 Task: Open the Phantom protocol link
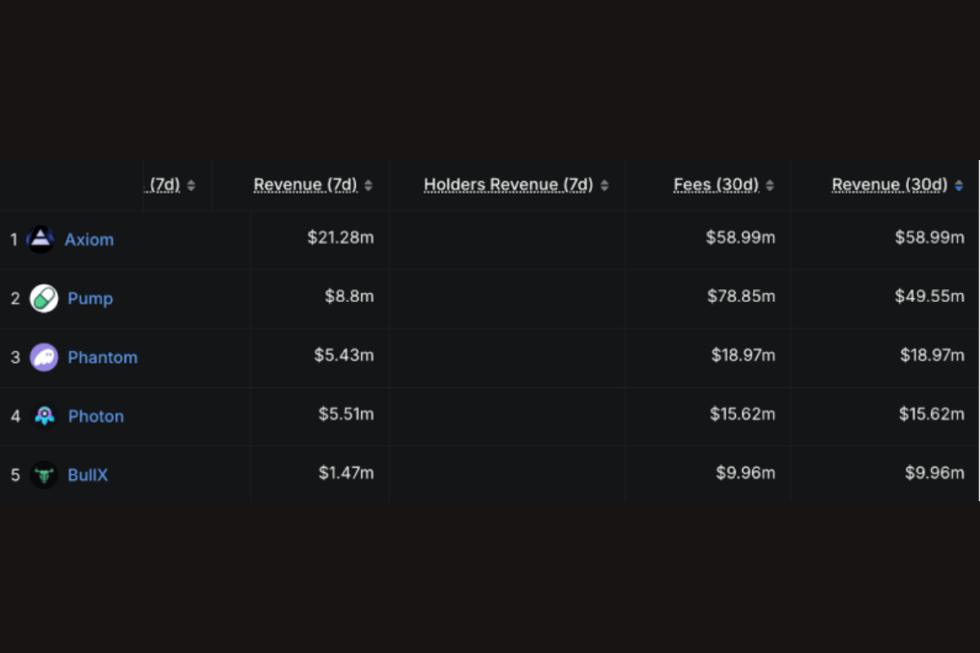[102, 358]
